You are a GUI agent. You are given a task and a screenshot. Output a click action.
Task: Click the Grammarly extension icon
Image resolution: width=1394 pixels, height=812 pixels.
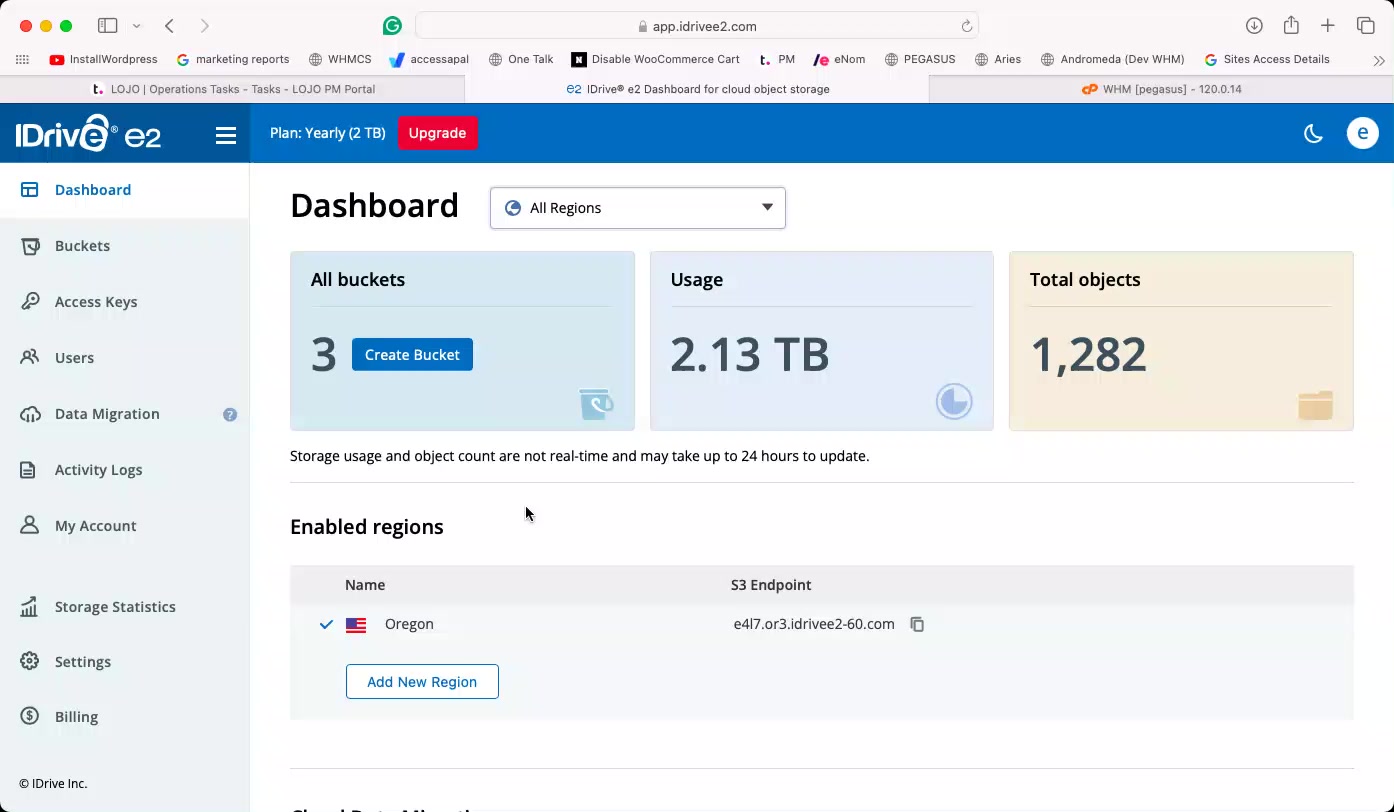pyautogui.click(x=392, y=26)
